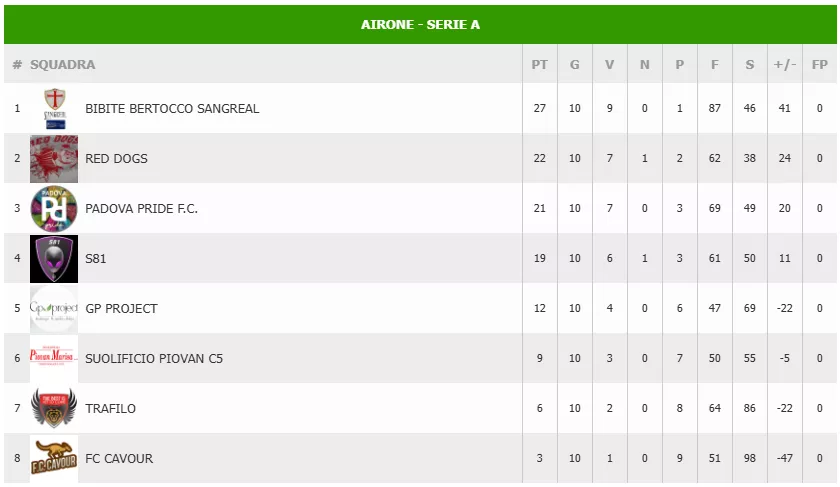Open the FC Cavour logo
The height and width of the screenshot is (487, 840).
pyautogui.click(x=54, y=458)
